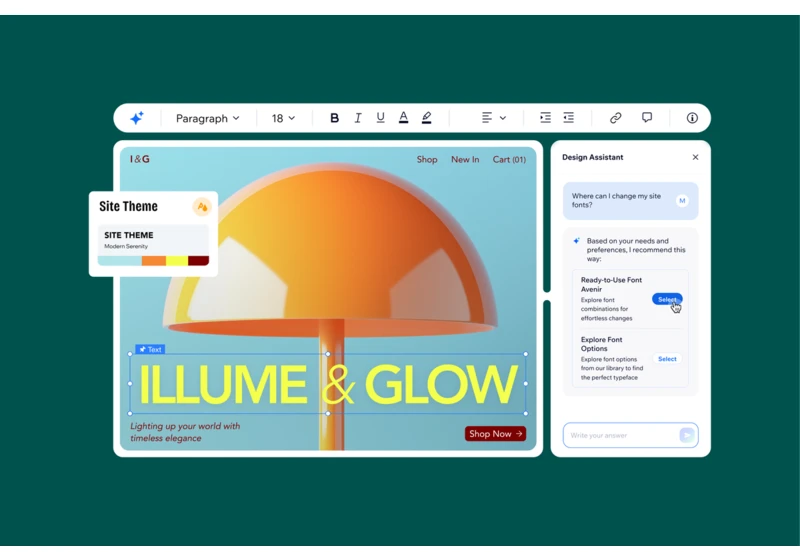This screenshot has width=800, height=560.
Task: Open info with the info icon
Action: tap(692, 118)
